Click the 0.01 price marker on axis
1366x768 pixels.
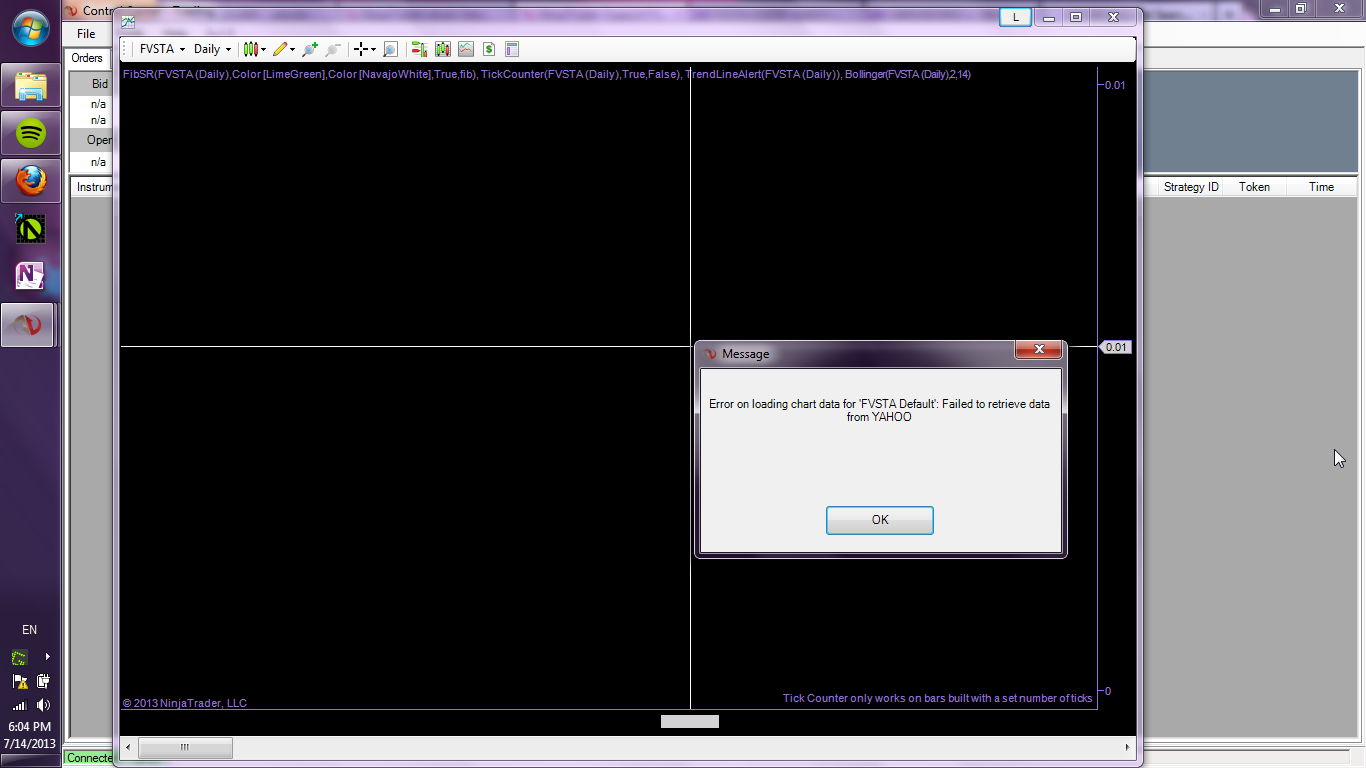1115,347
